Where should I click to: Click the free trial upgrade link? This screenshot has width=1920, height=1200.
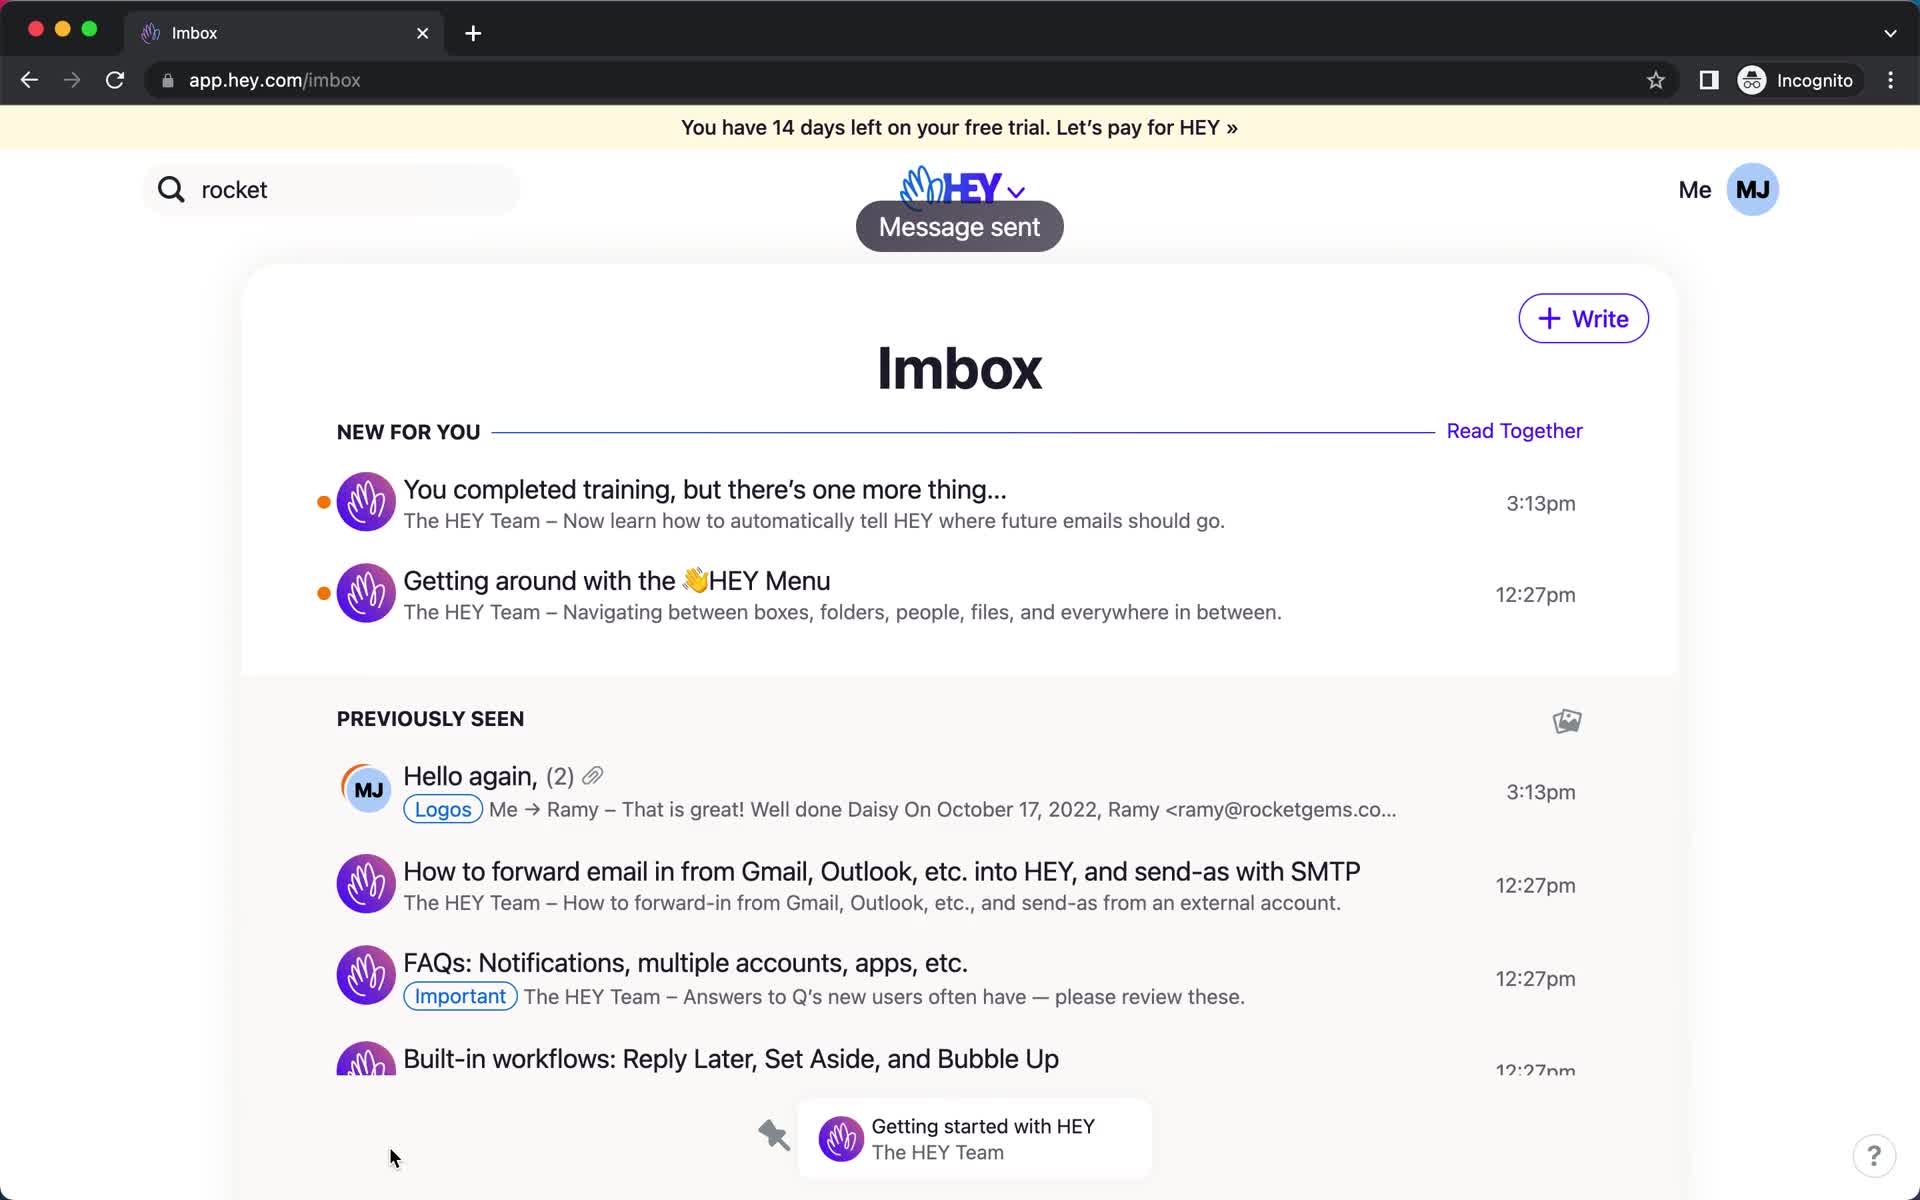(959, 126)
